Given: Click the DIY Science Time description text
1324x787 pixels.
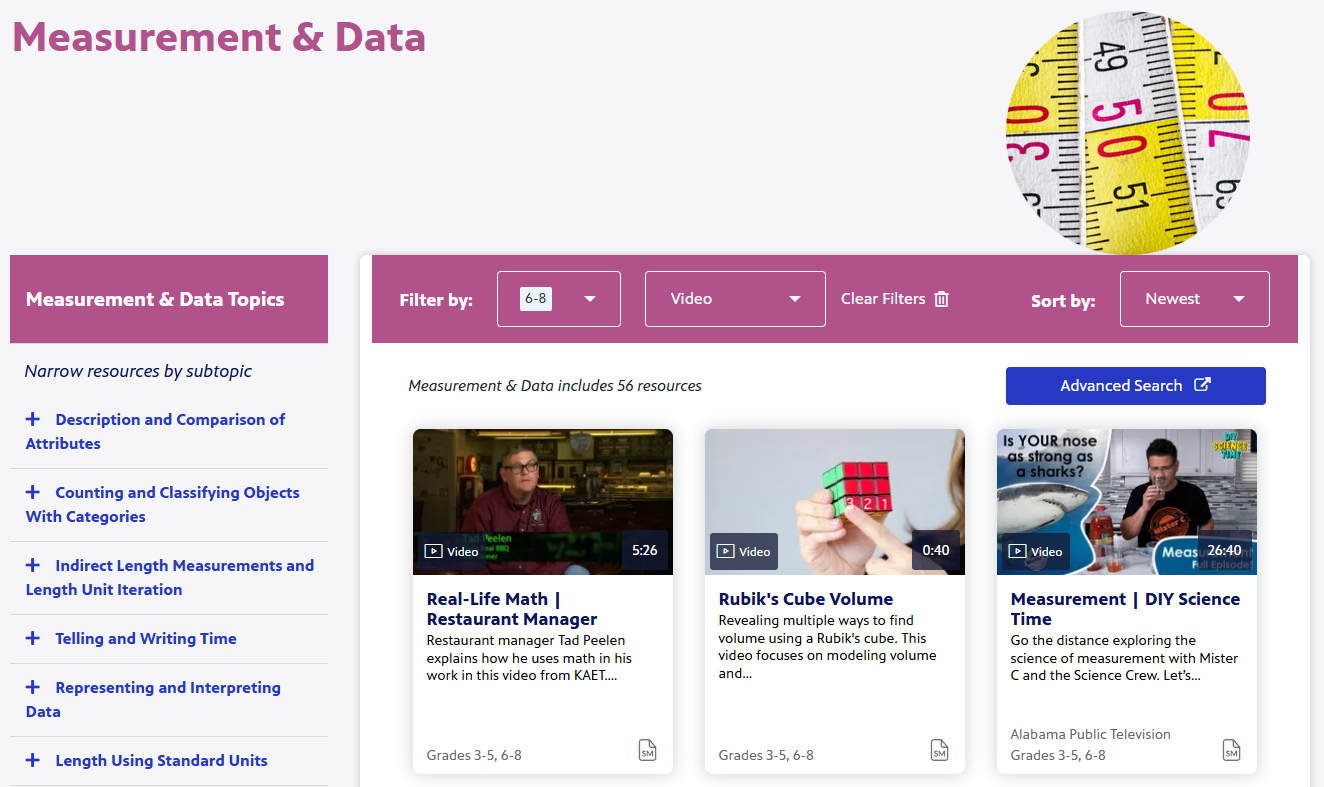Looking at the screenshot, I should pyautogui.click(x=1125, y=658).
